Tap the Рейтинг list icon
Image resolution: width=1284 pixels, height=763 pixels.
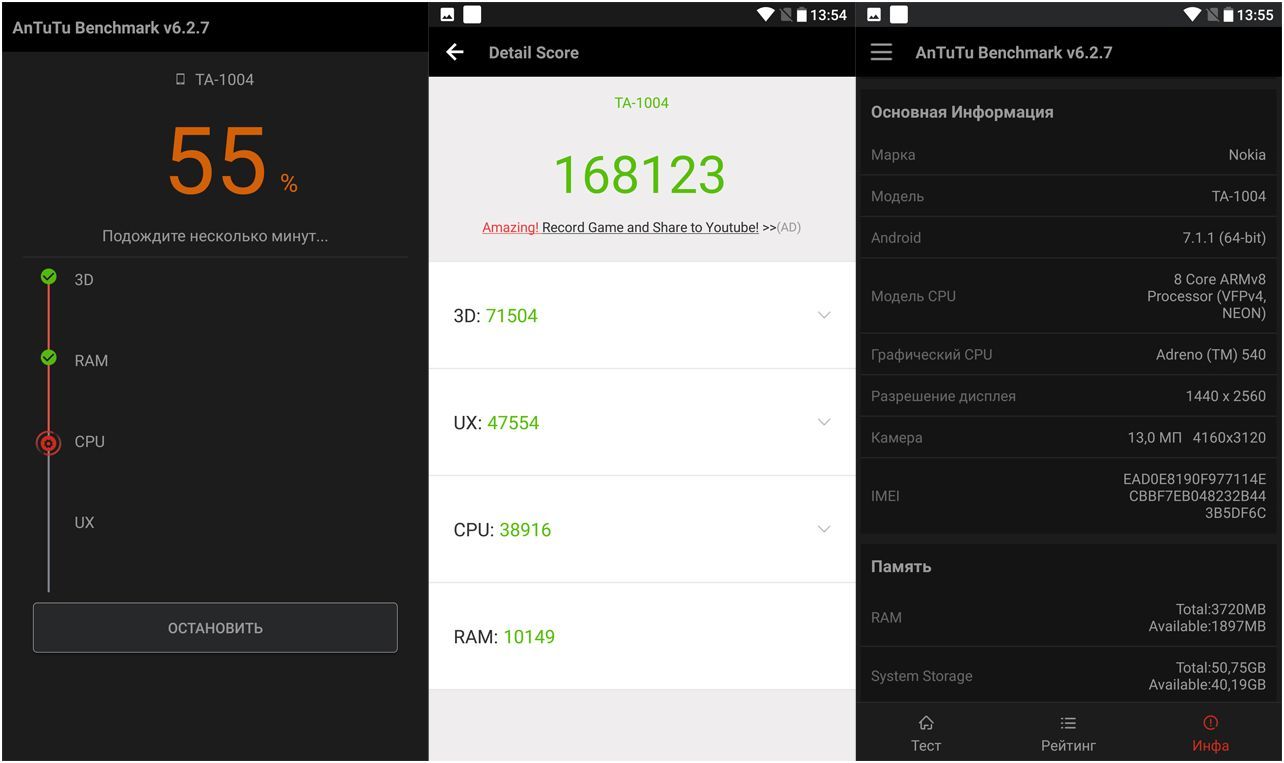(1068, 723)
